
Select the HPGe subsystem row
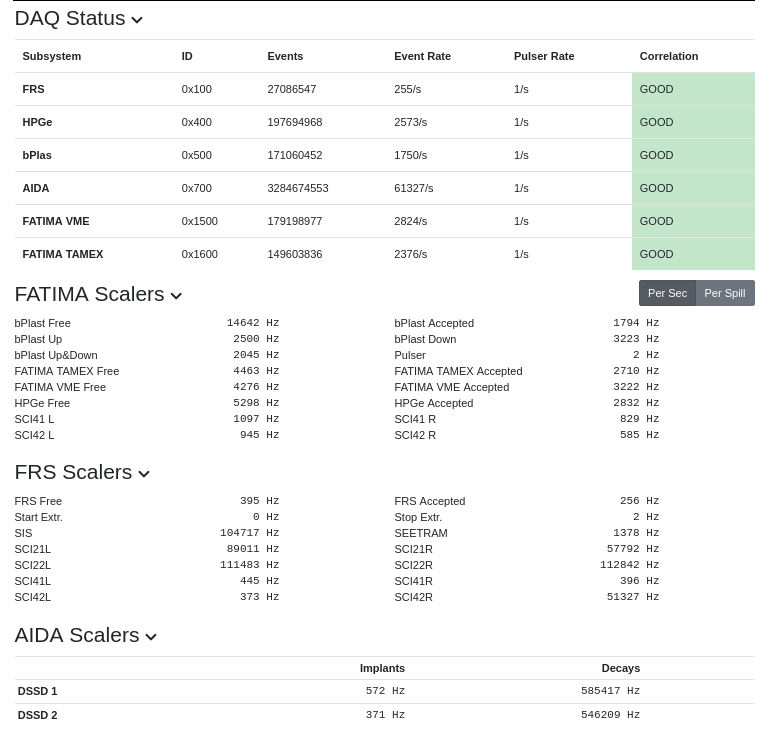click(37, 122)
